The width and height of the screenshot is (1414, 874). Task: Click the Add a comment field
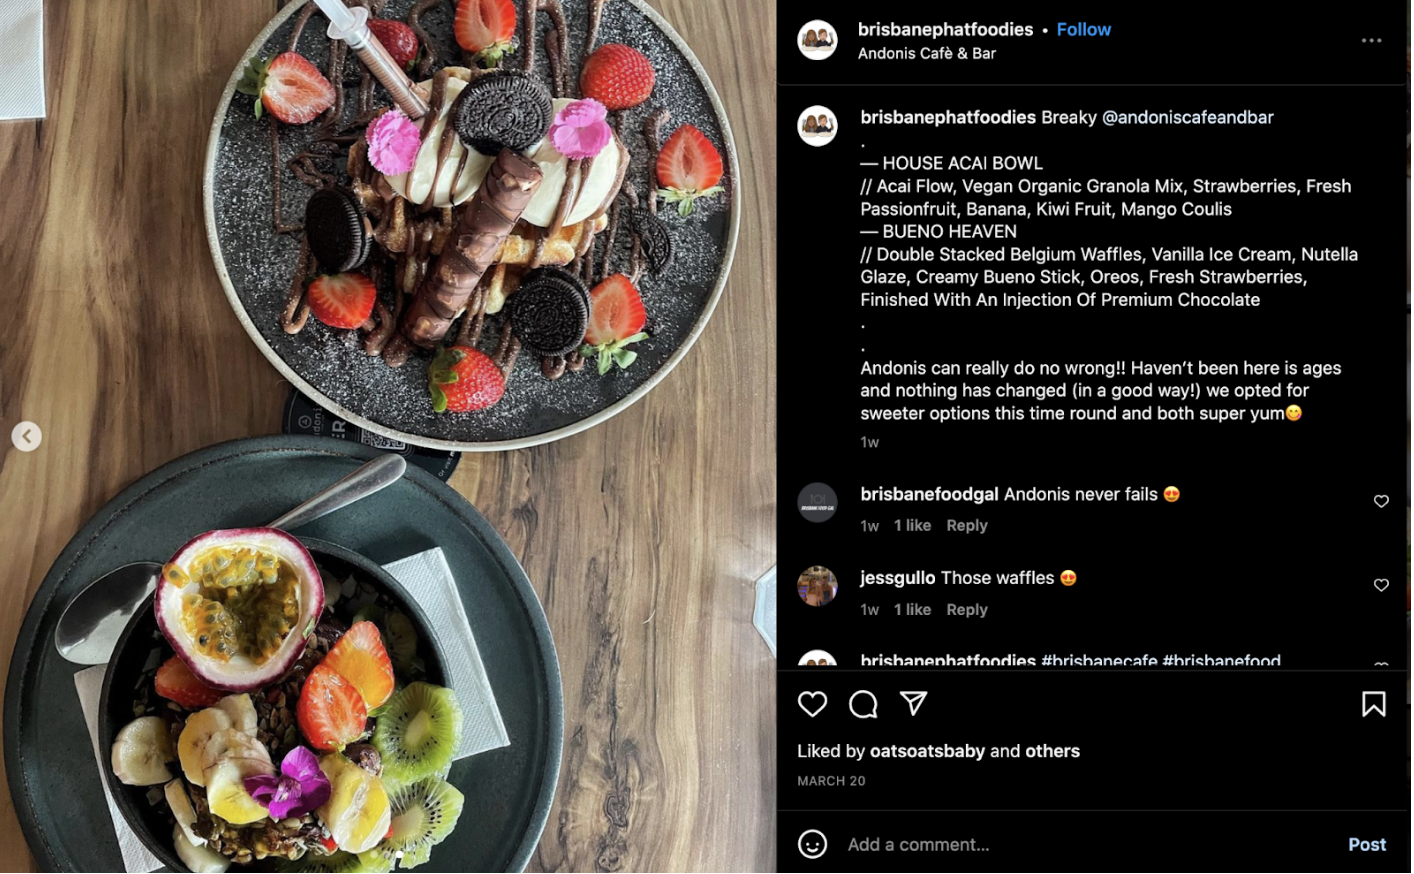click(1090, 845)
